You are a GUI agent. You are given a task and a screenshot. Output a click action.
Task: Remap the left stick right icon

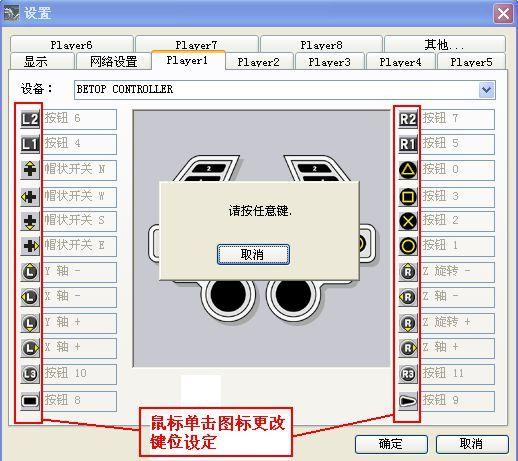click(30, 348)
